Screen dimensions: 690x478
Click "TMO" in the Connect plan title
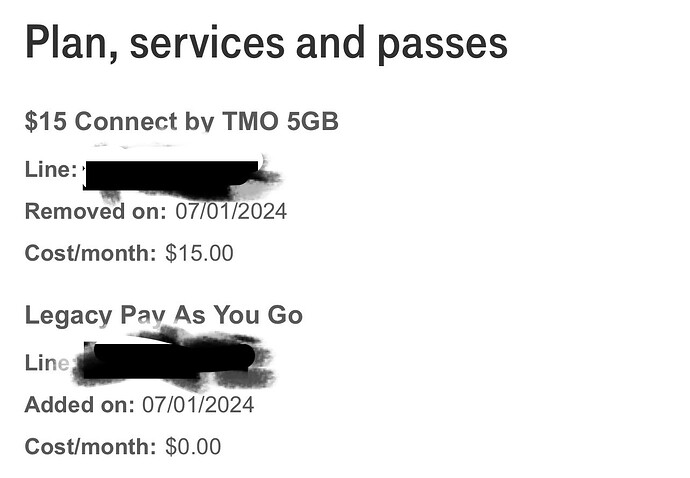click(x=251, y=121)
